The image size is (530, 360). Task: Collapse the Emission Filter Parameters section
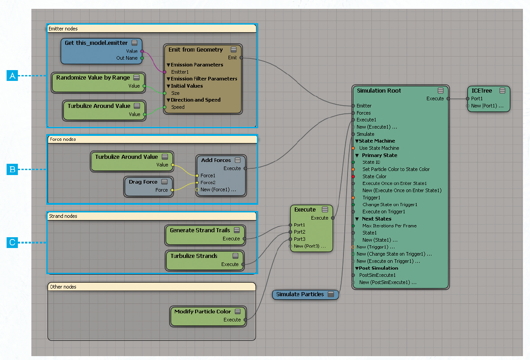pyautogui.click(x=168, y=79)
